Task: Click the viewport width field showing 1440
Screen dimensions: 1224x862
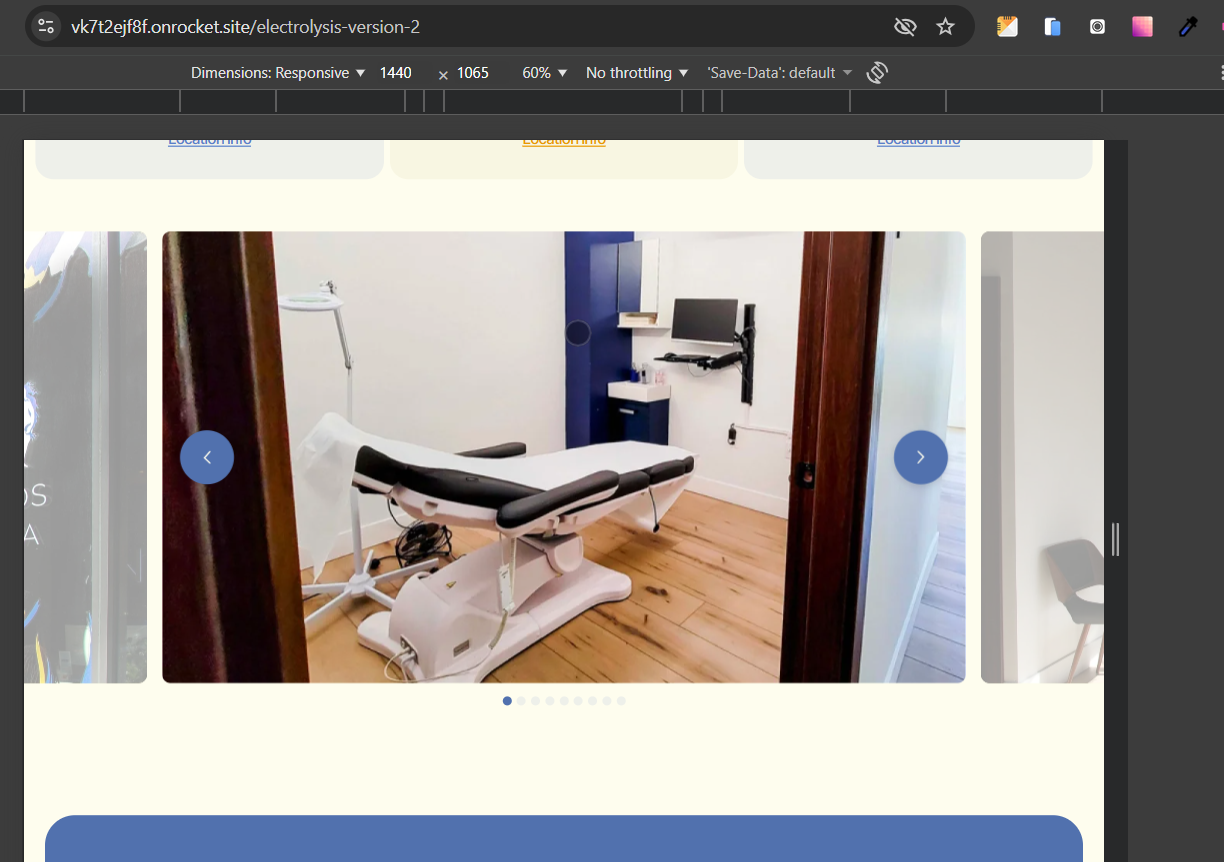Action: point(396,73)
